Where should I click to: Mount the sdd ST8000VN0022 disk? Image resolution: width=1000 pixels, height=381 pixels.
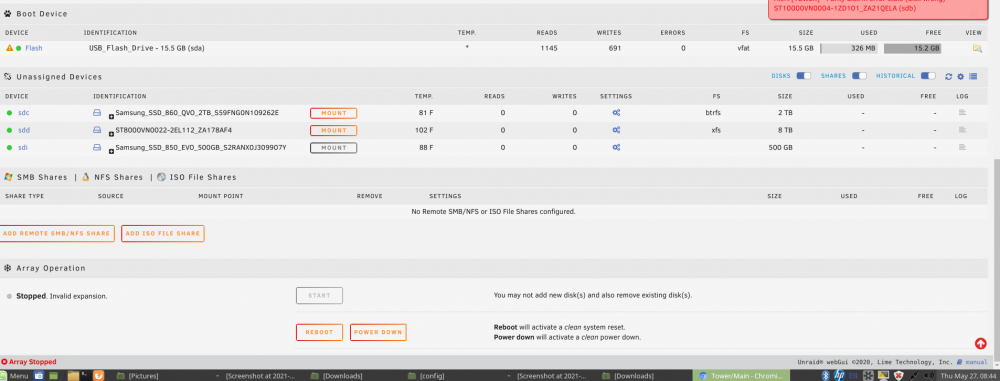pyautogui.click(x=334, y=130)
